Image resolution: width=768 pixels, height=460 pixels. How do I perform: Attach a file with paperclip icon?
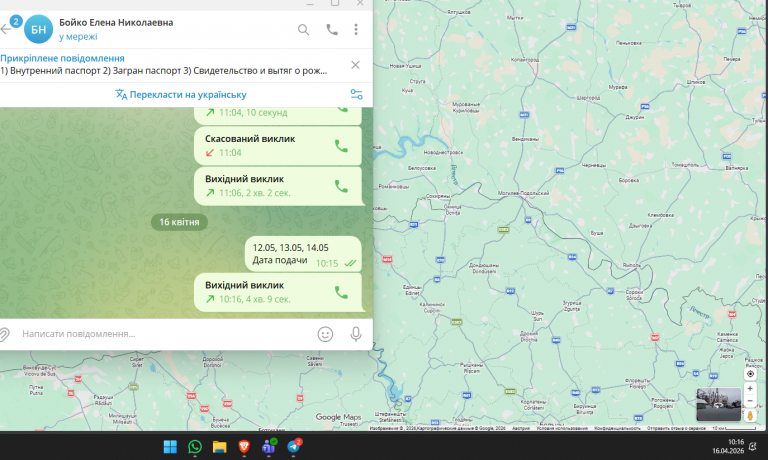pos(4,334)
